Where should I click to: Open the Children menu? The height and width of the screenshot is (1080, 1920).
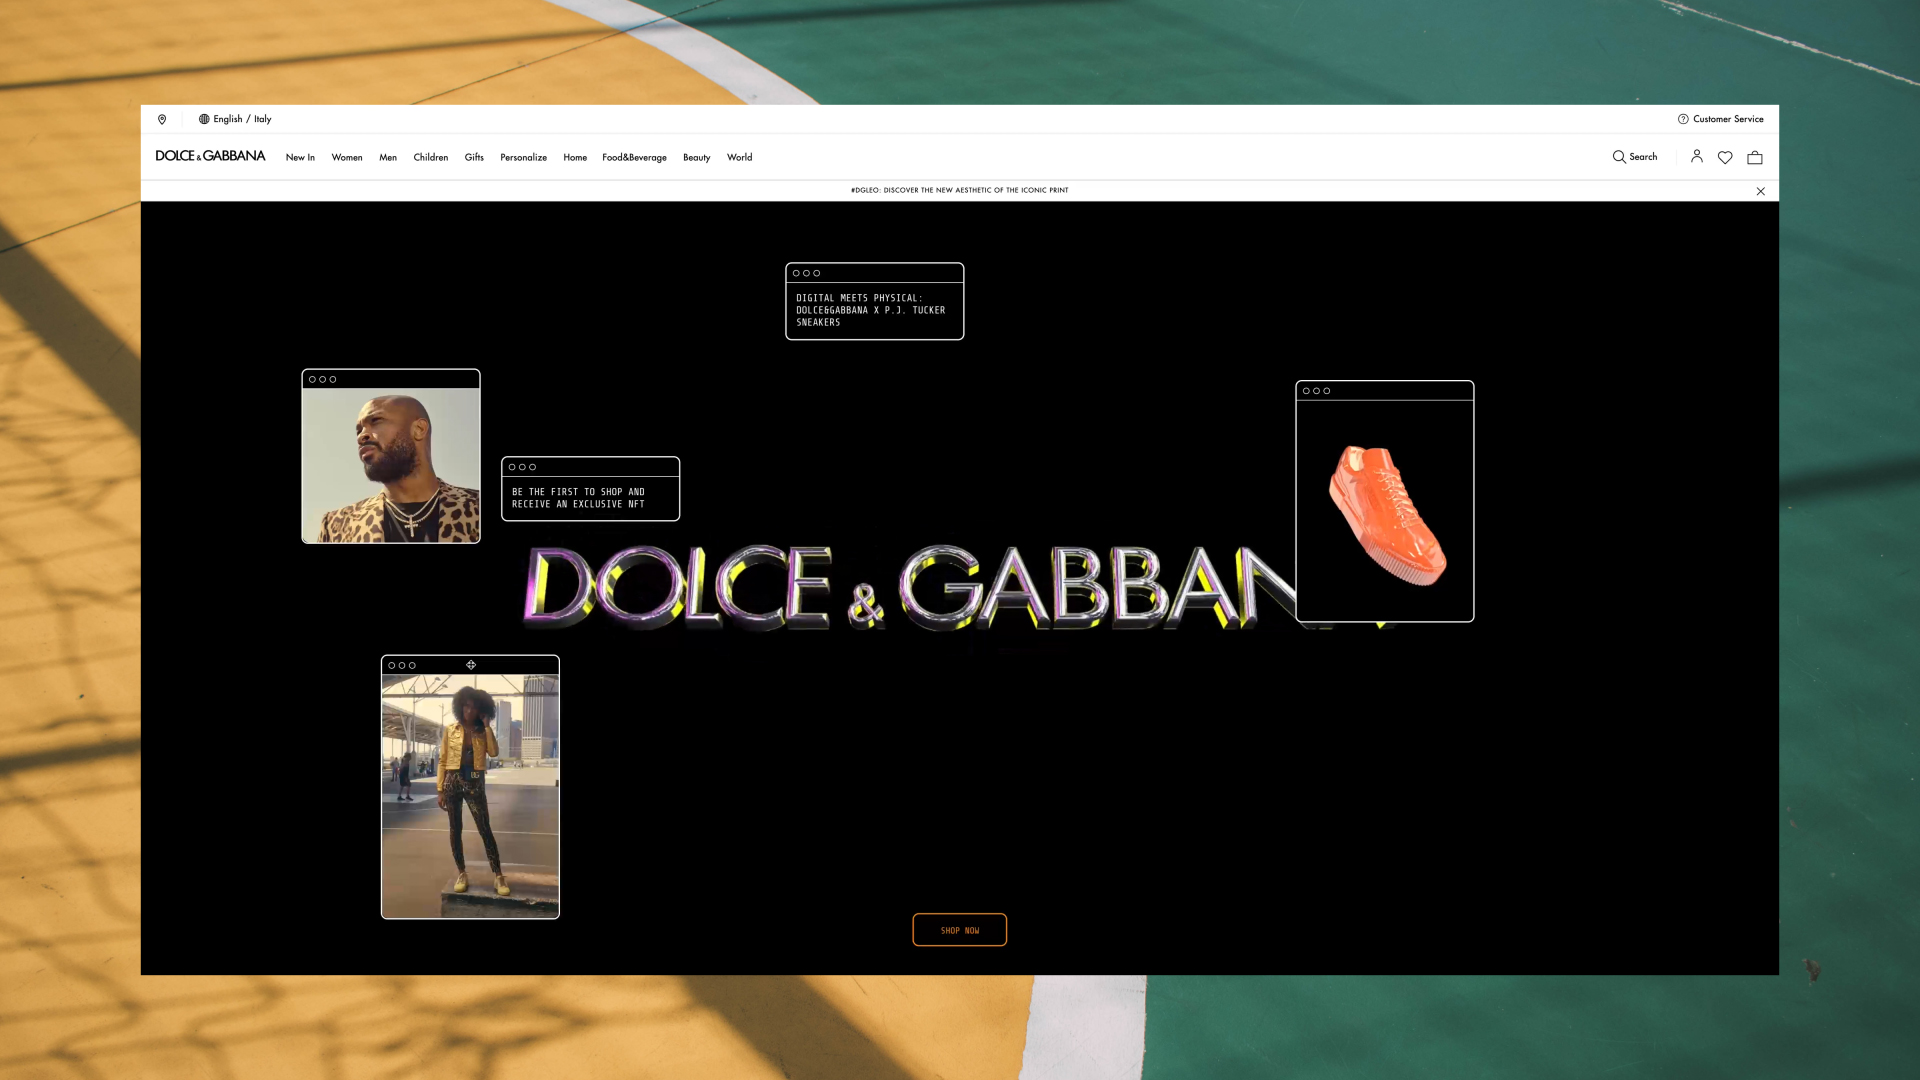coord(431,157)
